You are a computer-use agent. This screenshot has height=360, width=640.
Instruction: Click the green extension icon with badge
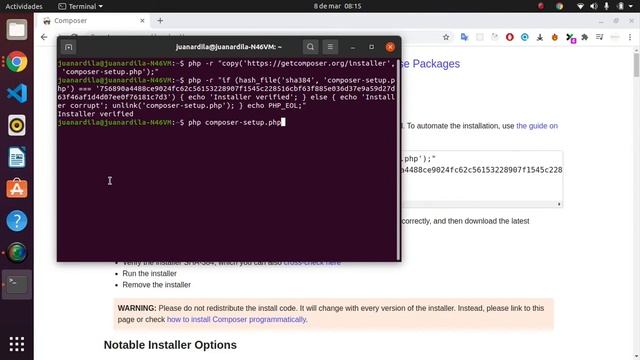click(570, 38)
